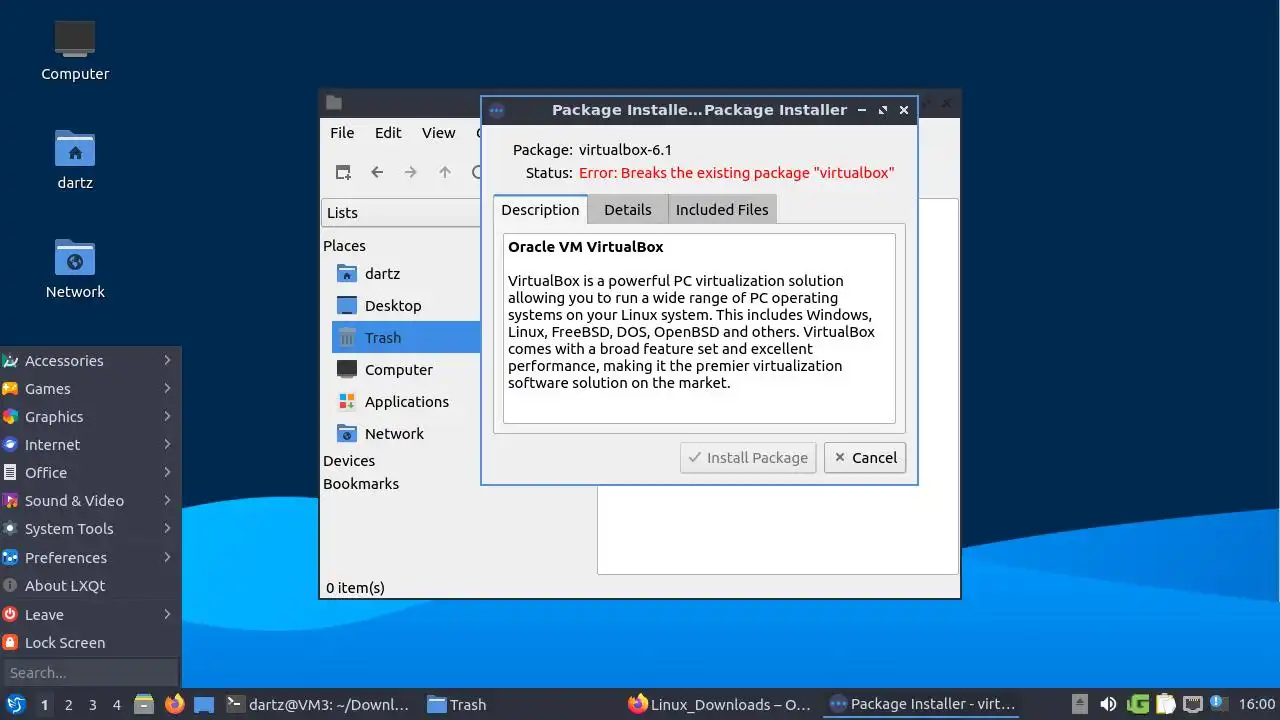The image size is (1280, 720).
Task: Click the Package Installer taskbar item
Action: [922, 704]
